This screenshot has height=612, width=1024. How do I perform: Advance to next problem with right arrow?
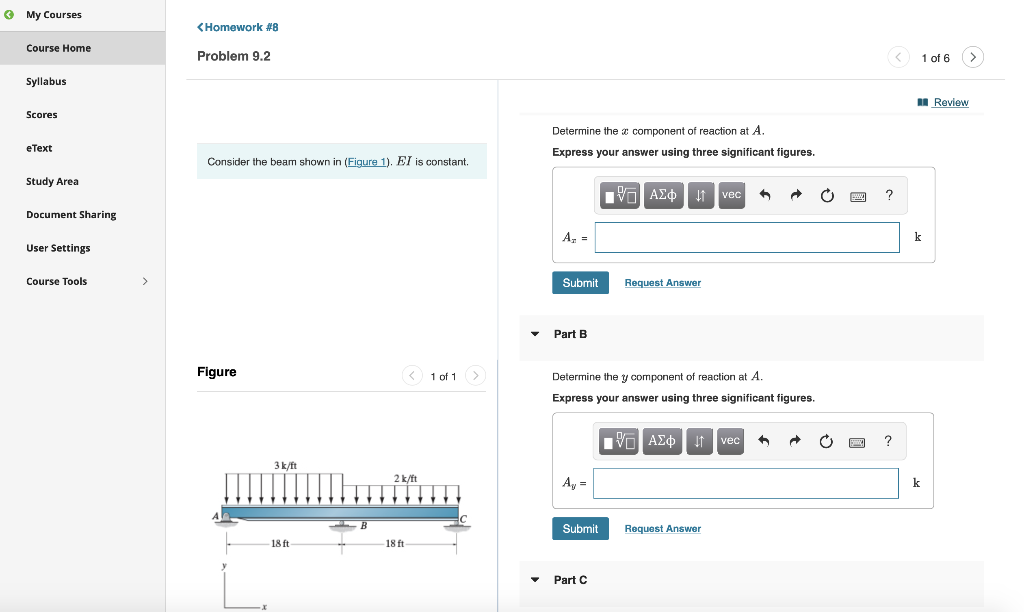(x=972, y=57)
